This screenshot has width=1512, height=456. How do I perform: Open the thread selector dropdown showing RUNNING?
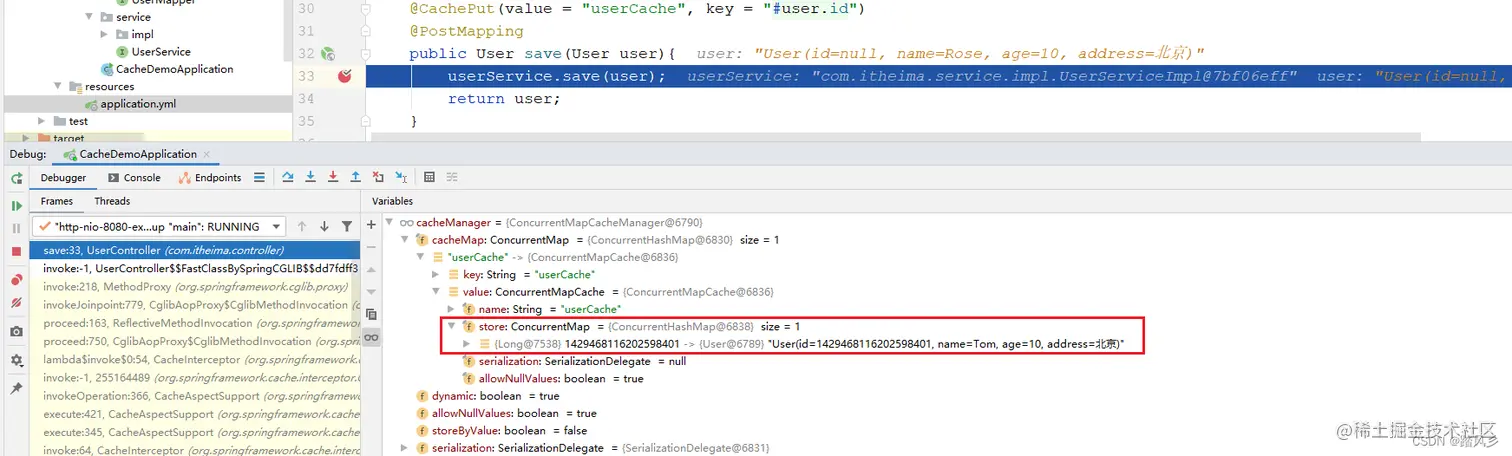click(160, 227)
